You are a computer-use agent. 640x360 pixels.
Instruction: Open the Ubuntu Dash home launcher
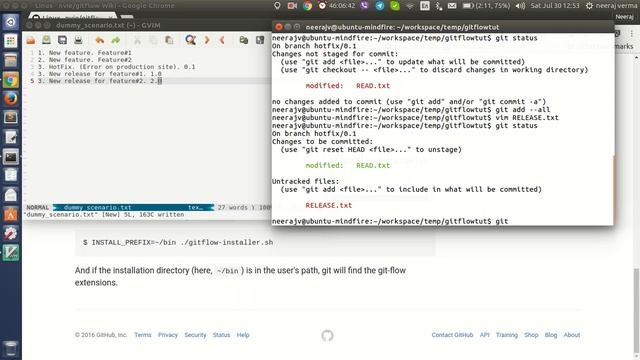coord(11,22)
